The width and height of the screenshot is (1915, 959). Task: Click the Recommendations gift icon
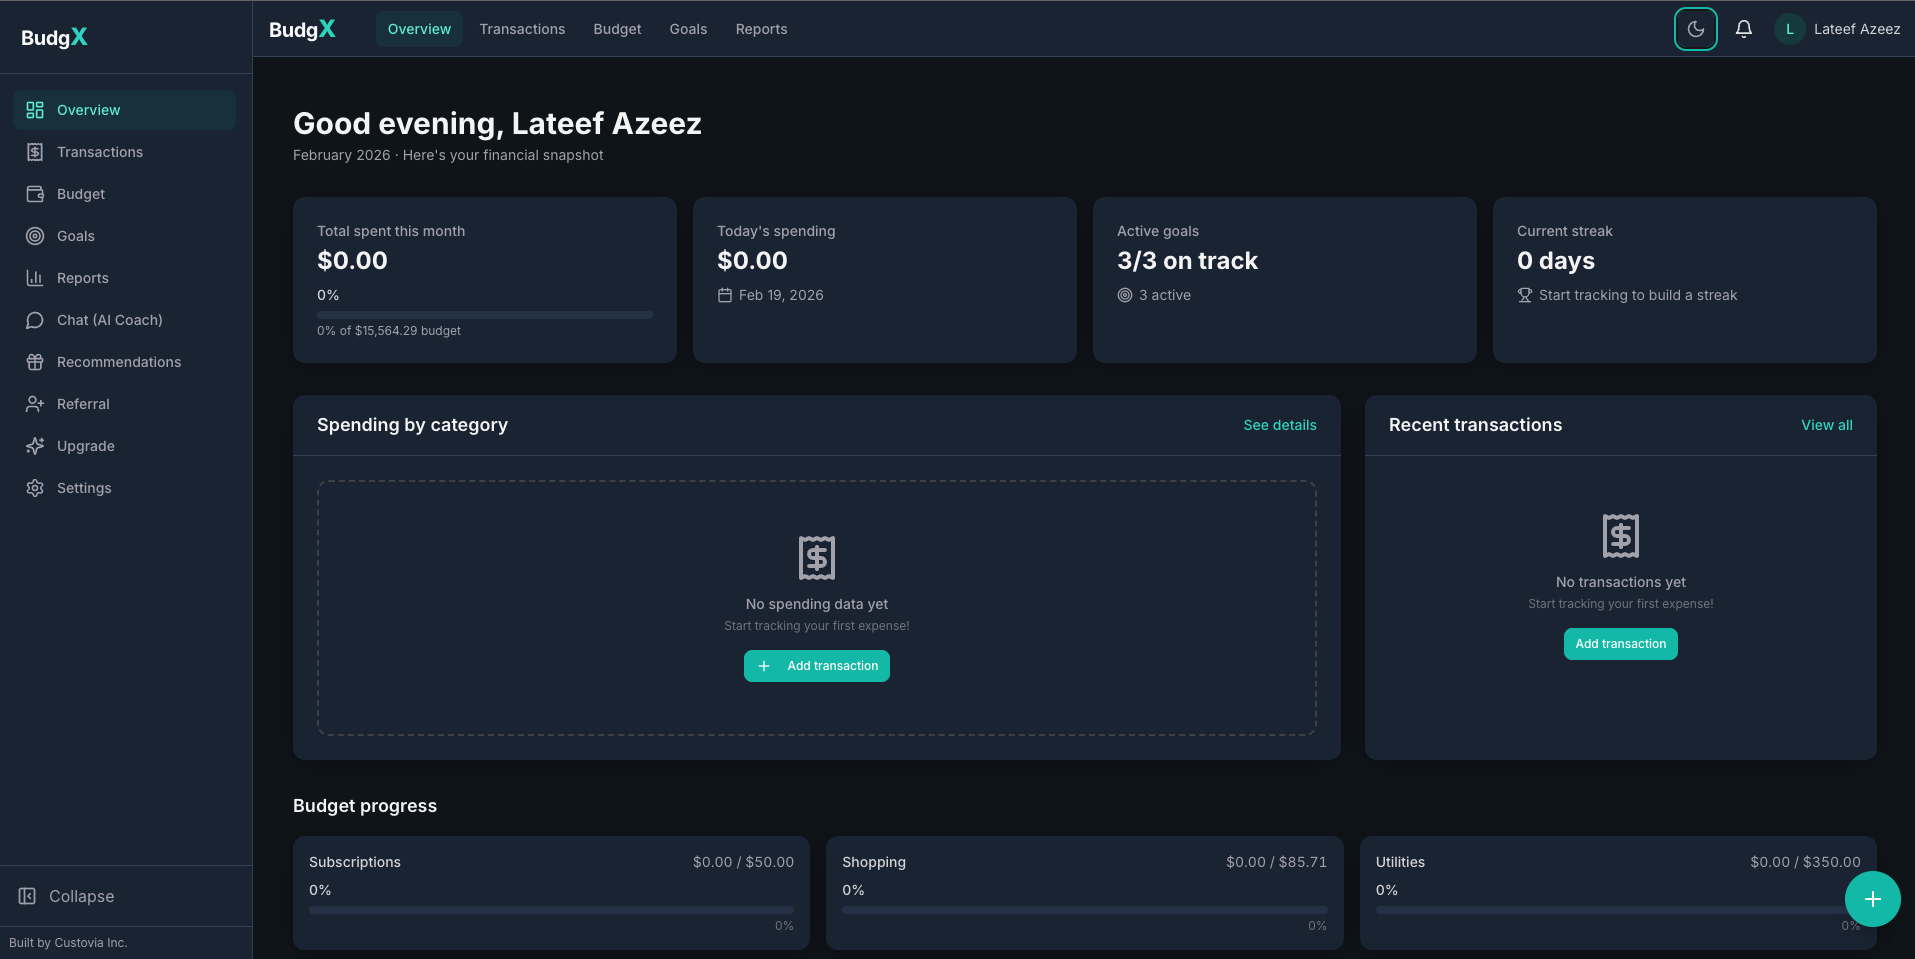click(34, 362)
